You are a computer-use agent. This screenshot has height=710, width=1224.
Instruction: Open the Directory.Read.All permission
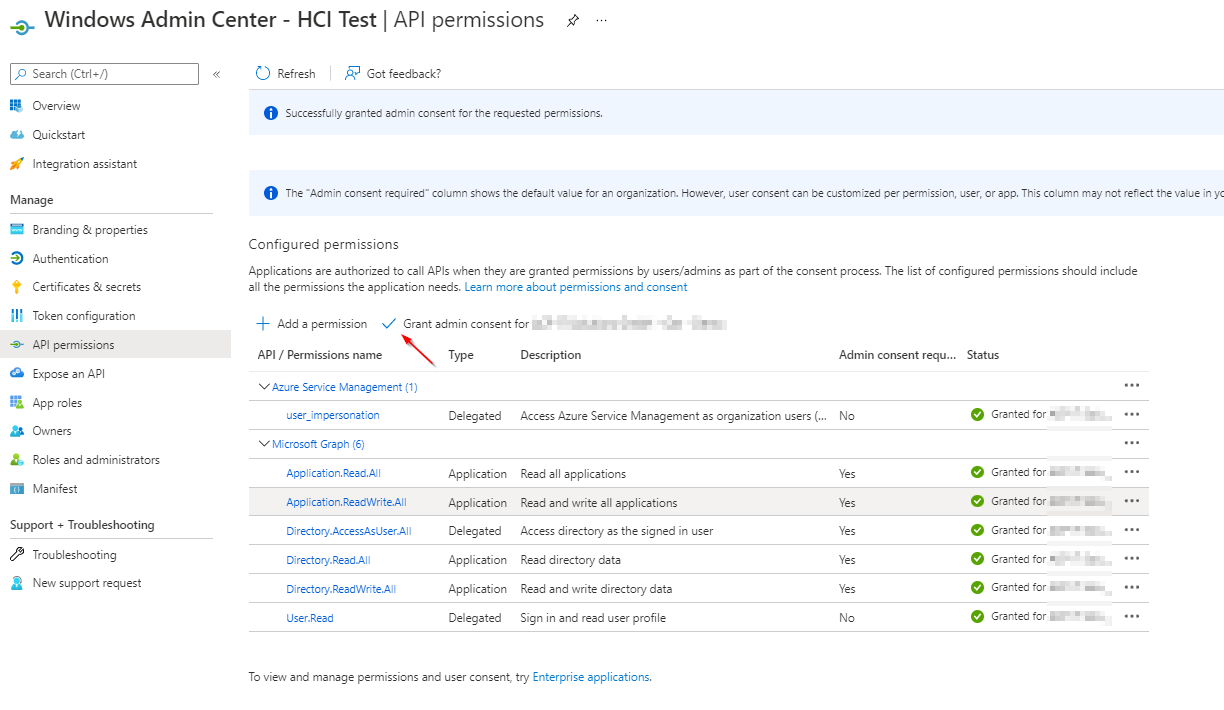[328, 560]
